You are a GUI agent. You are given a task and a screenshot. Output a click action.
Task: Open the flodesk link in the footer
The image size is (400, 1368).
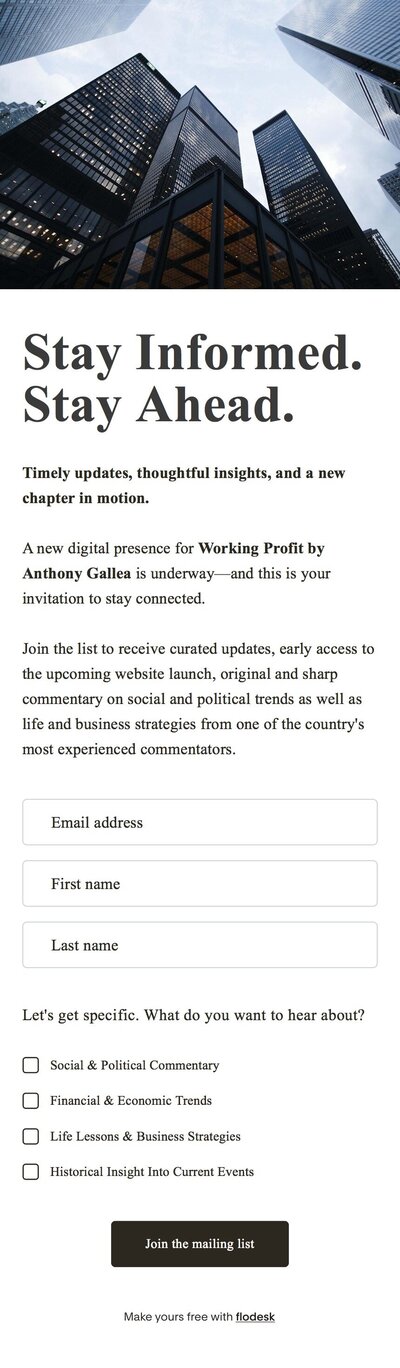[255, 1317]
